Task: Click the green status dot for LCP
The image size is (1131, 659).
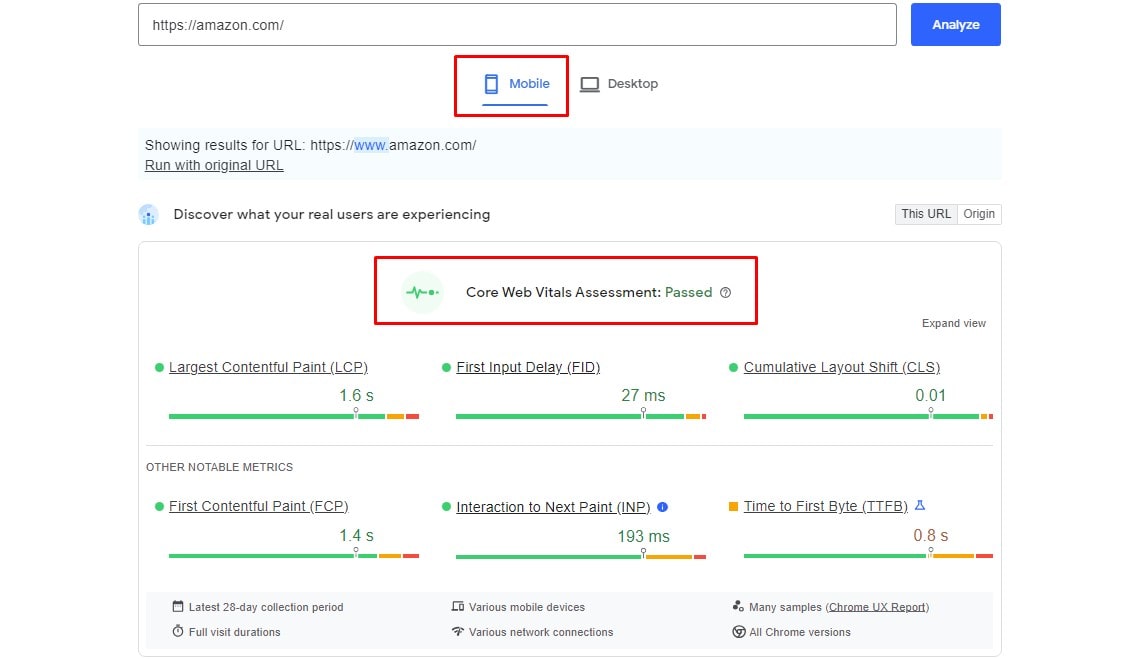Action: coord(159,367)
